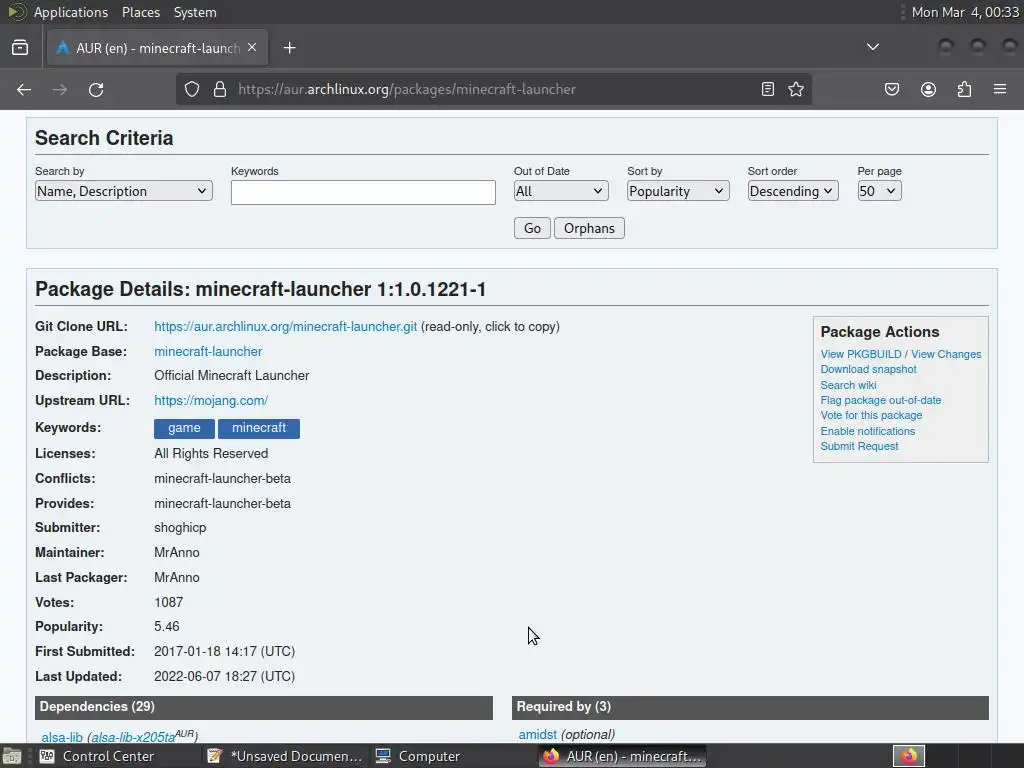Click Submit Request link
The image size is (1024, 768).
[x=859, y=445]
